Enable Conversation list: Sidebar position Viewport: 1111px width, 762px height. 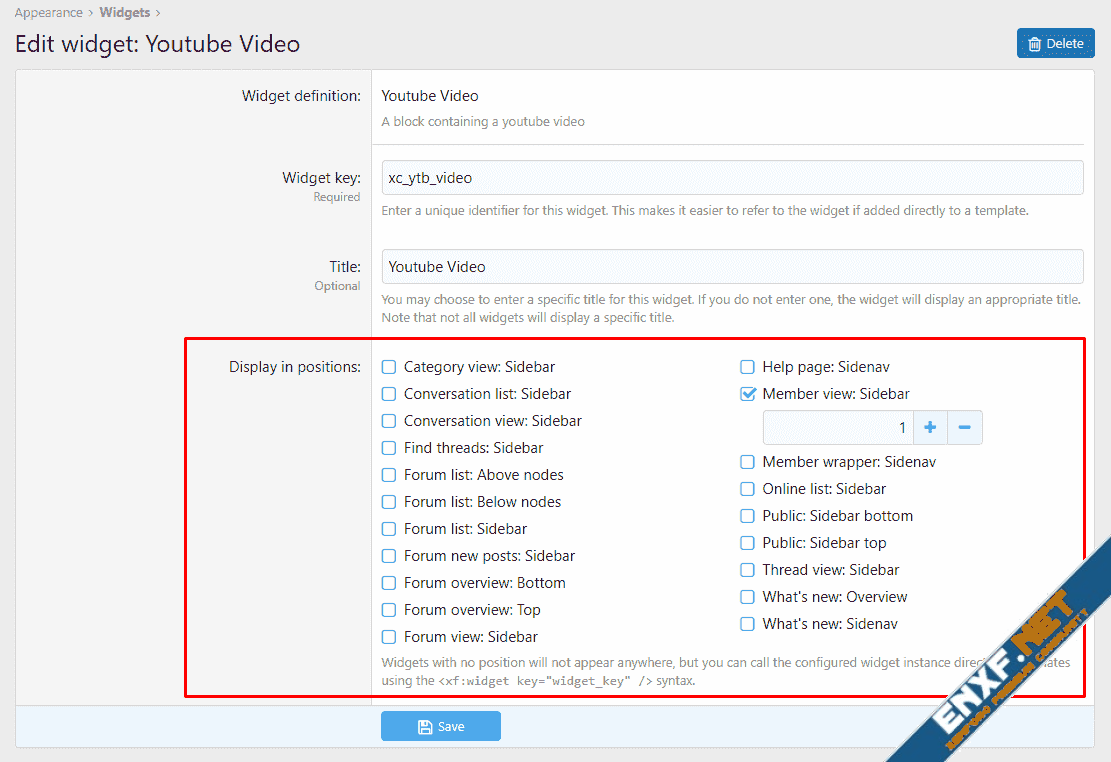(389, 394)
